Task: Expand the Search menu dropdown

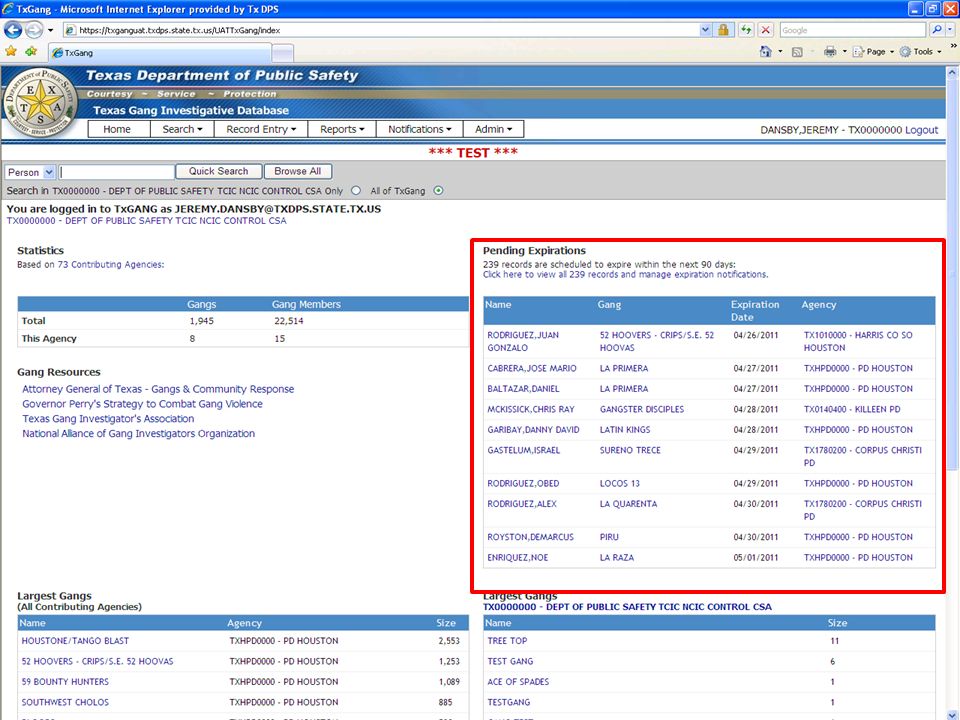Action: point(182,129)
